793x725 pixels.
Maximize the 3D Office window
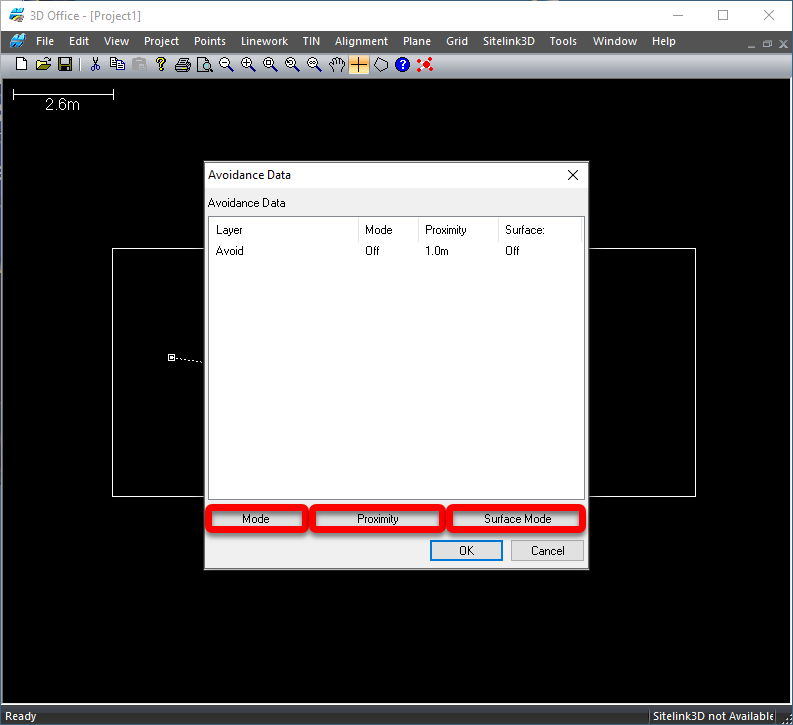723,15
